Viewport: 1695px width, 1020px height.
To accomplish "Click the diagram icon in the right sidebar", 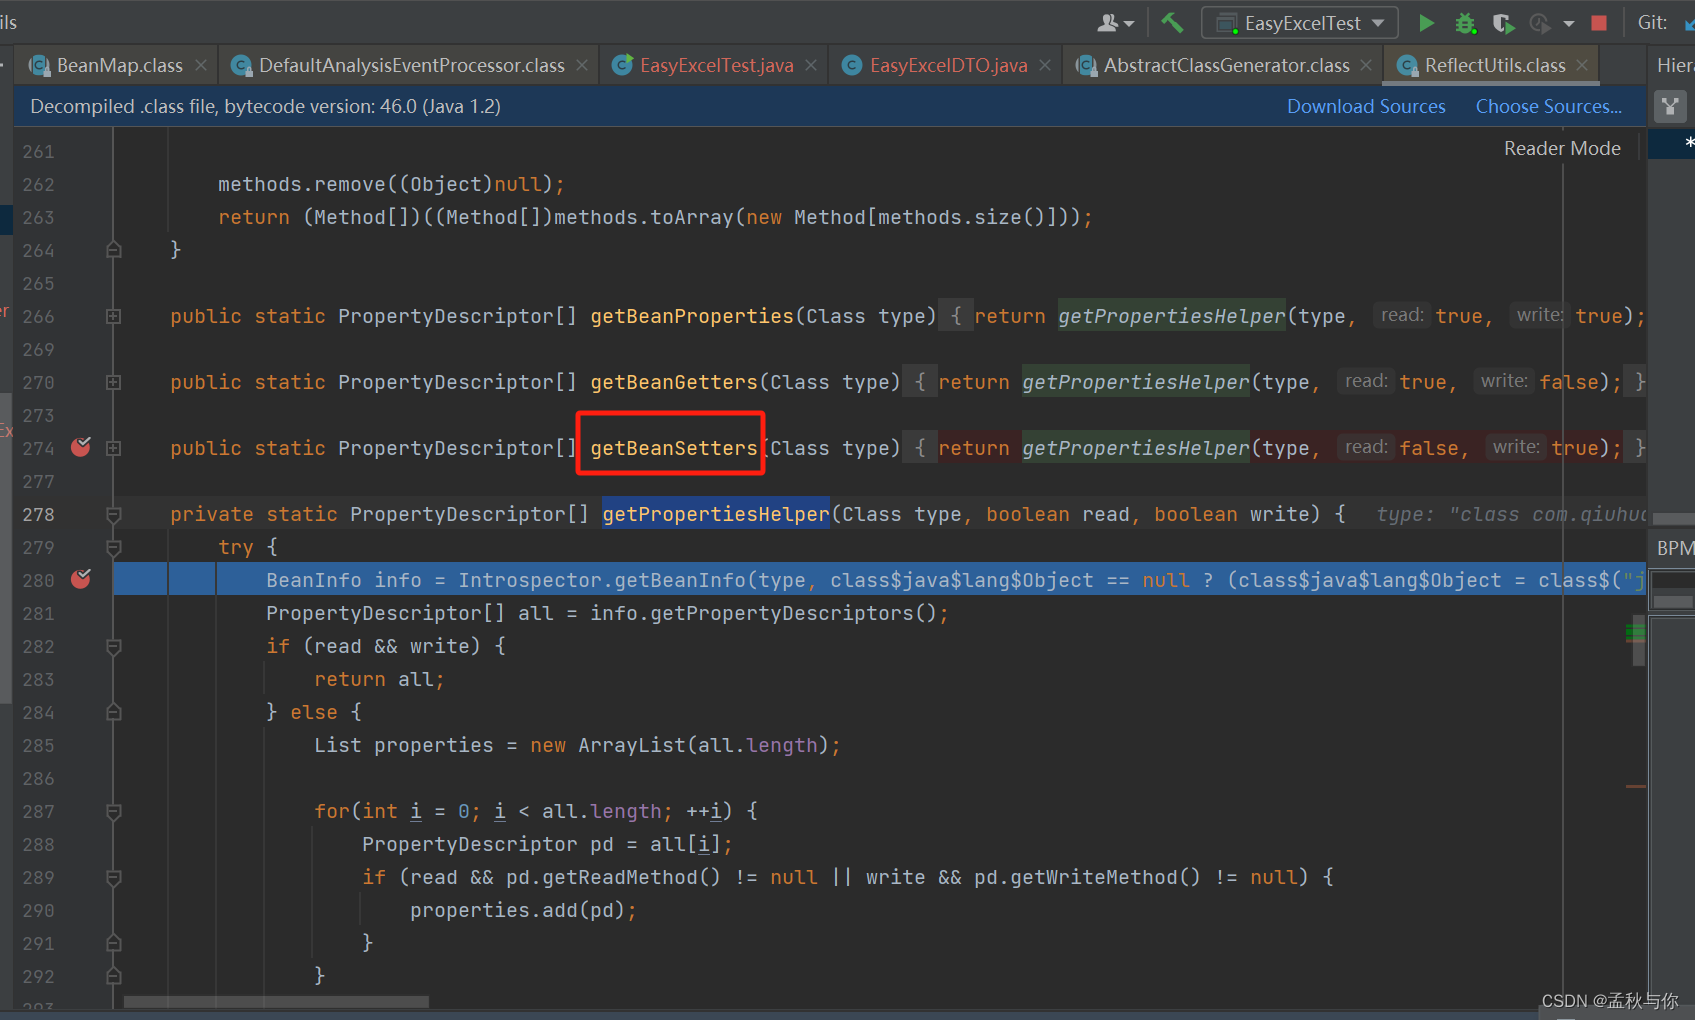I will coord(1670,106).
